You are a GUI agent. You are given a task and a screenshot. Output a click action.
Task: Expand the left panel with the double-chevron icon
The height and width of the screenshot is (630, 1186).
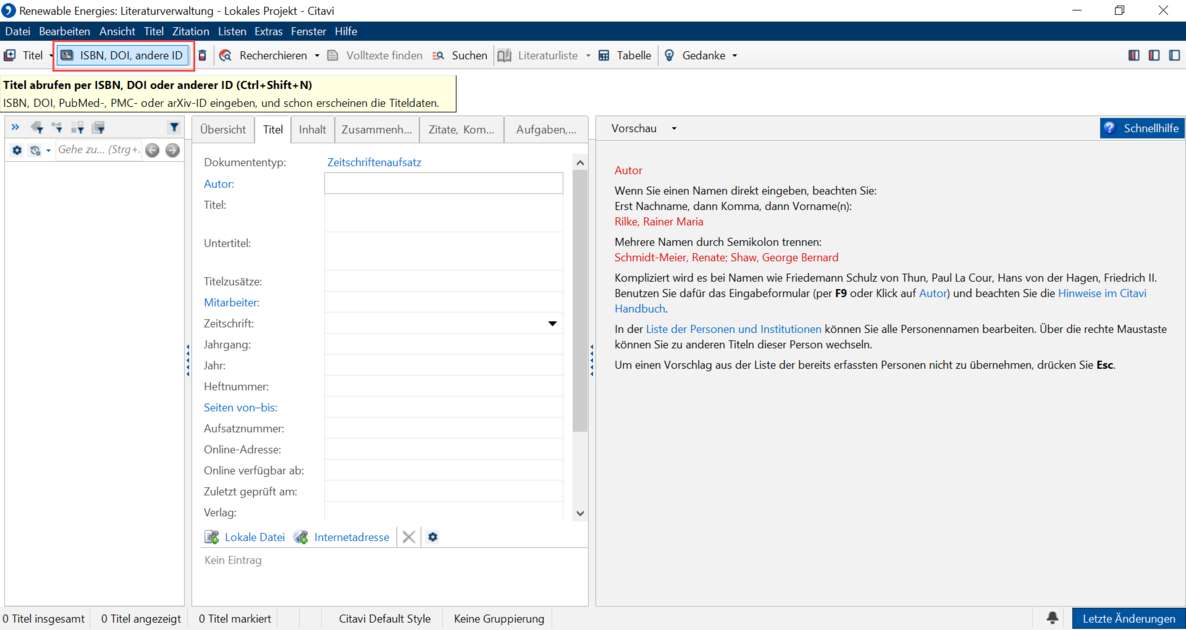(16, 127)
